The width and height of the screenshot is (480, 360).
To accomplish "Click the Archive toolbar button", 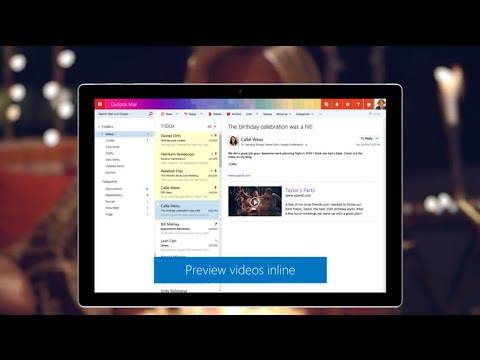I will pos(234,114).
